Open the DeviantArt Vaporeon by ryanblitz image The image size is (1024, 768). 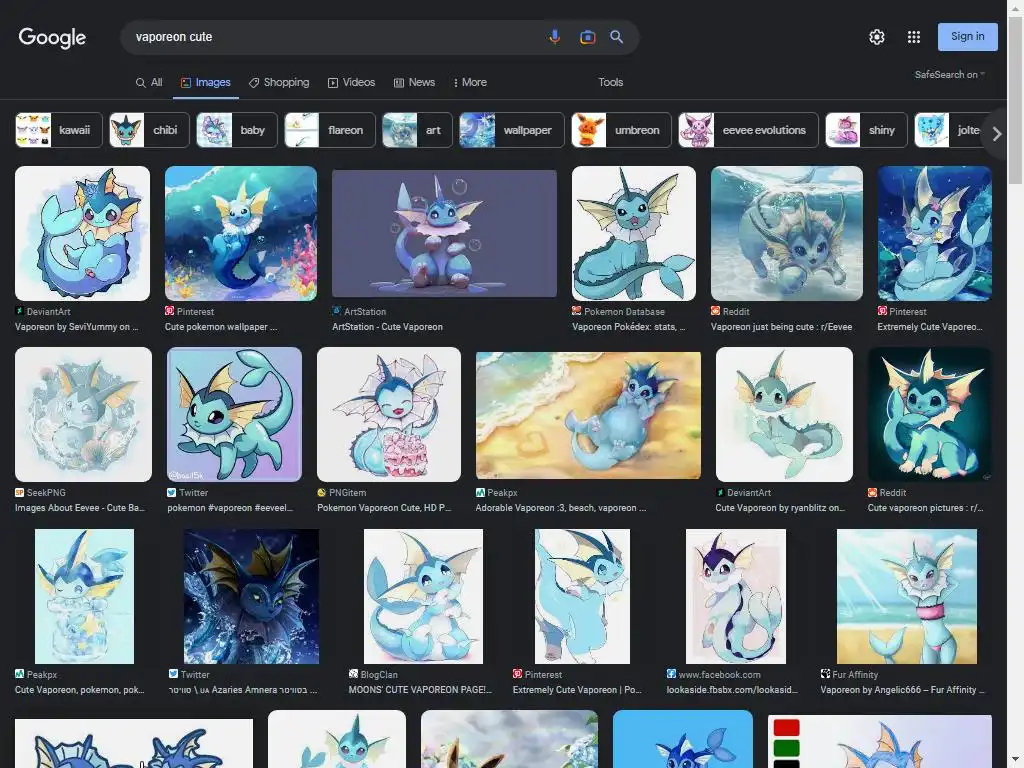(x=784, y=415)
